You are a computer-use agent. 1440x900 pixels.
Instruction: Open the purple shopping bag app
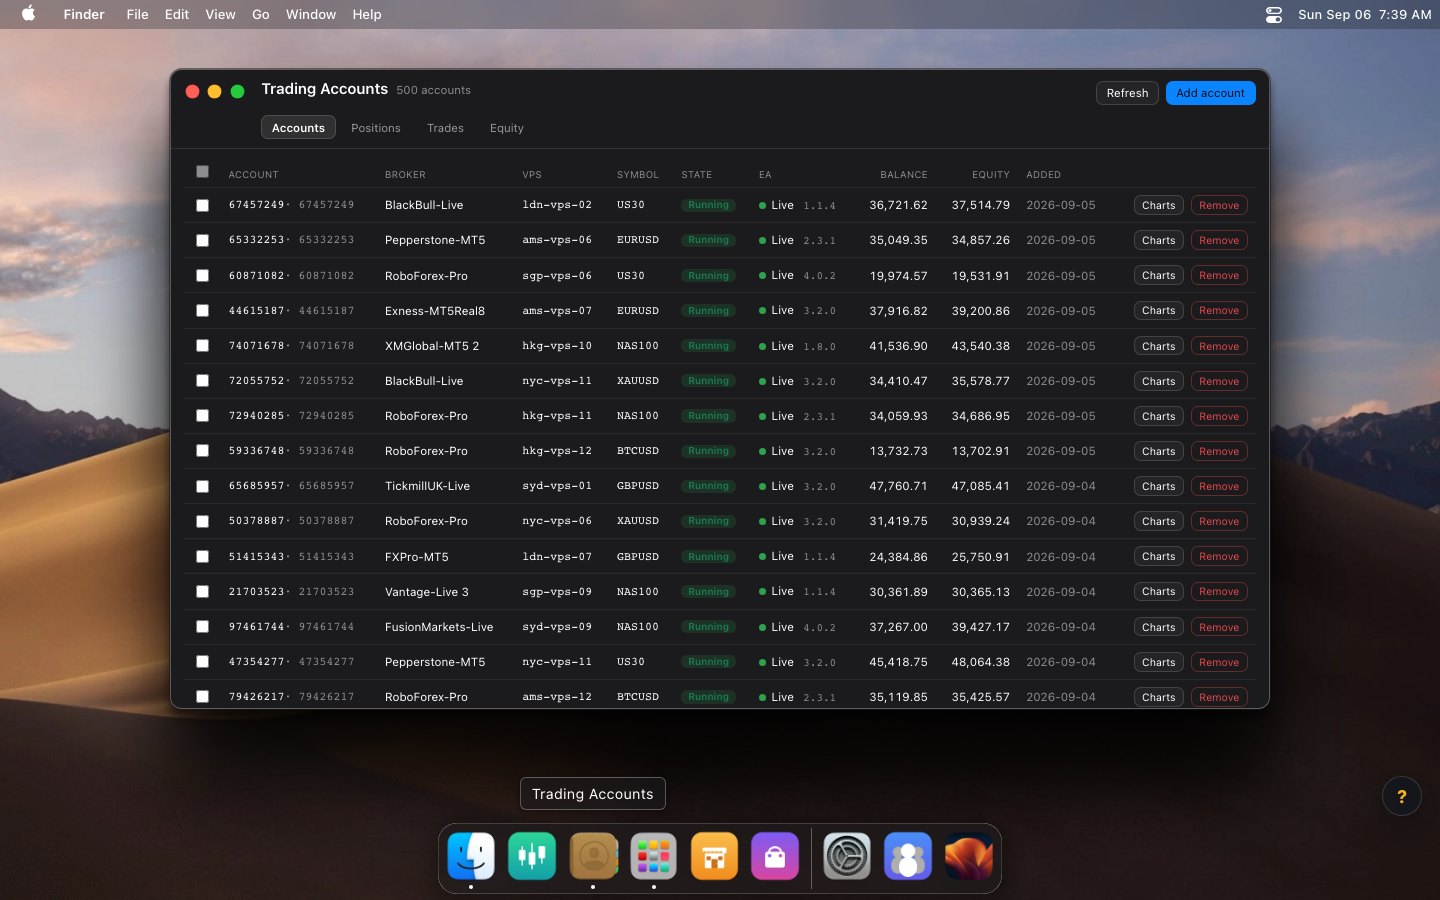[x=775, y=856]
